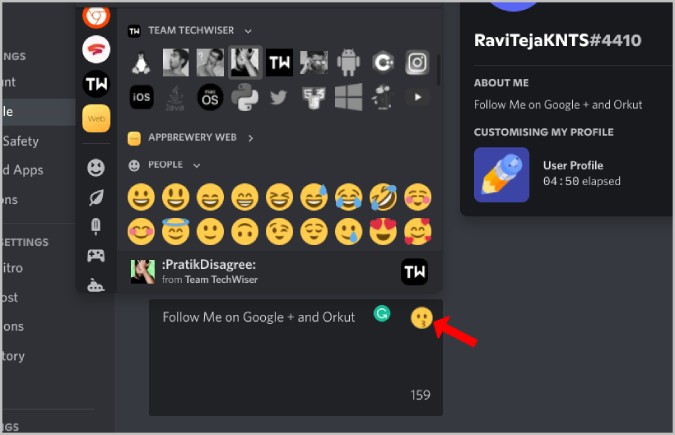The height and width of the screenshot is (435, 675).
Task: Select the highlighted PratikDisagree emoji
Action: 245,63
